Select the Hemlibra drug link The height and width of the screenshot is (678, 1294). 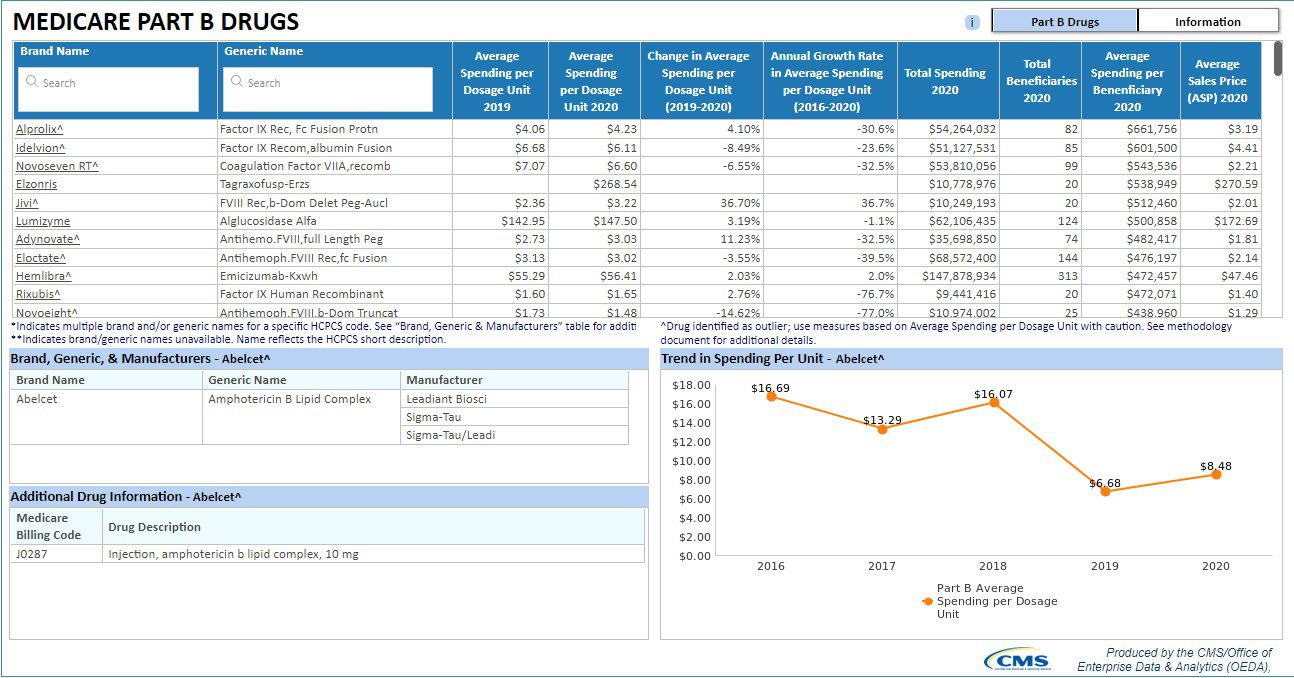point(43,276)
